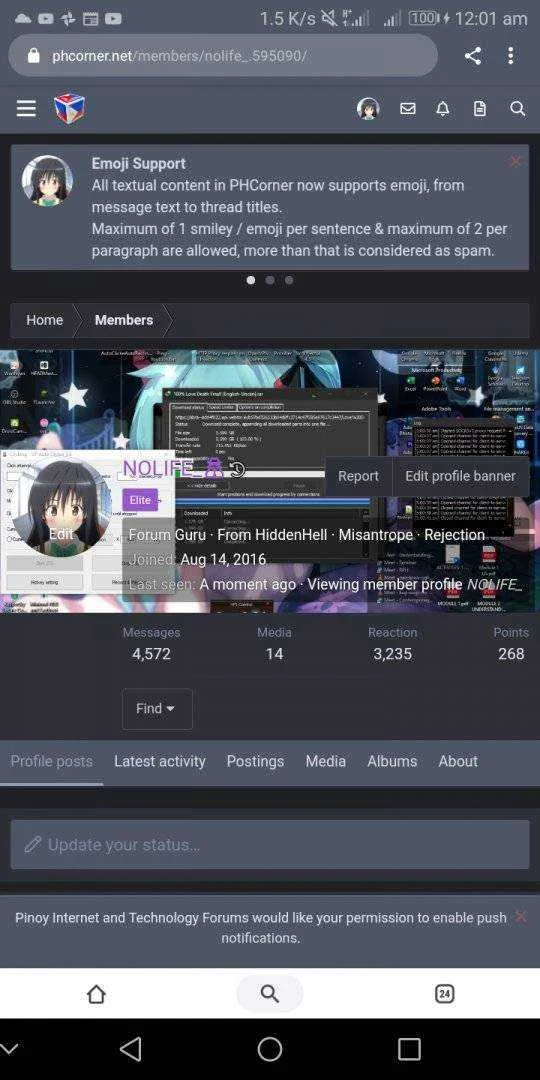Tap the browser share icon
540x1080 pixels.
(472, 56)
